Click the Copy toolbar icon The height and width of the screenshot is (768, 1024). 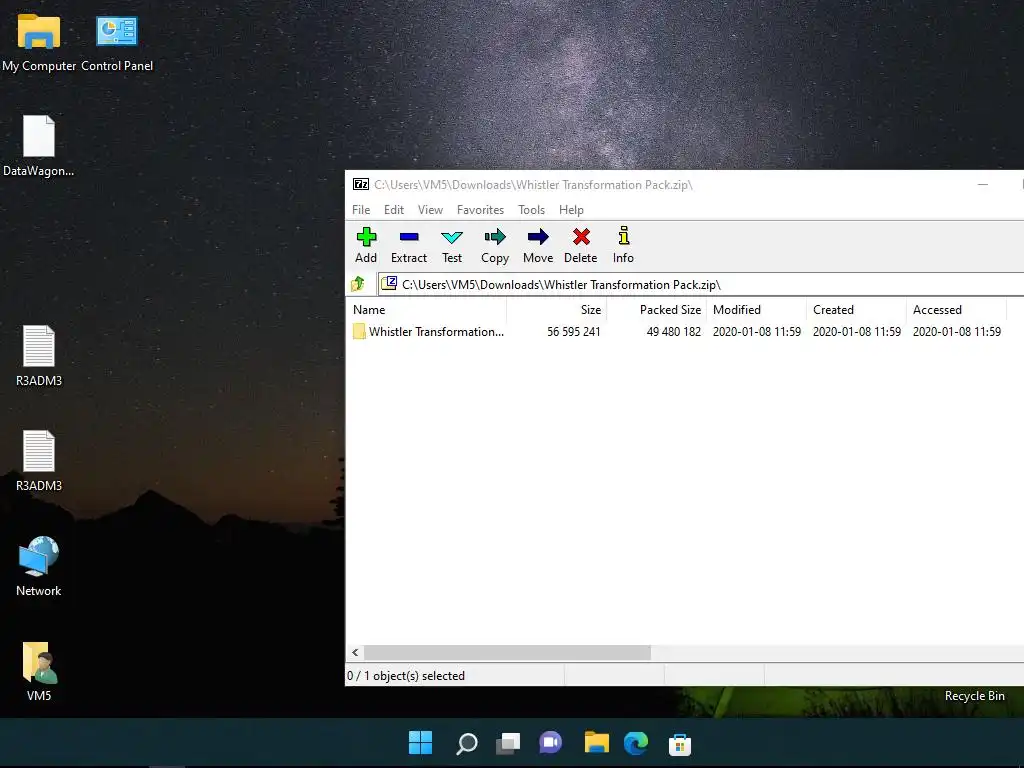[495, 246]
